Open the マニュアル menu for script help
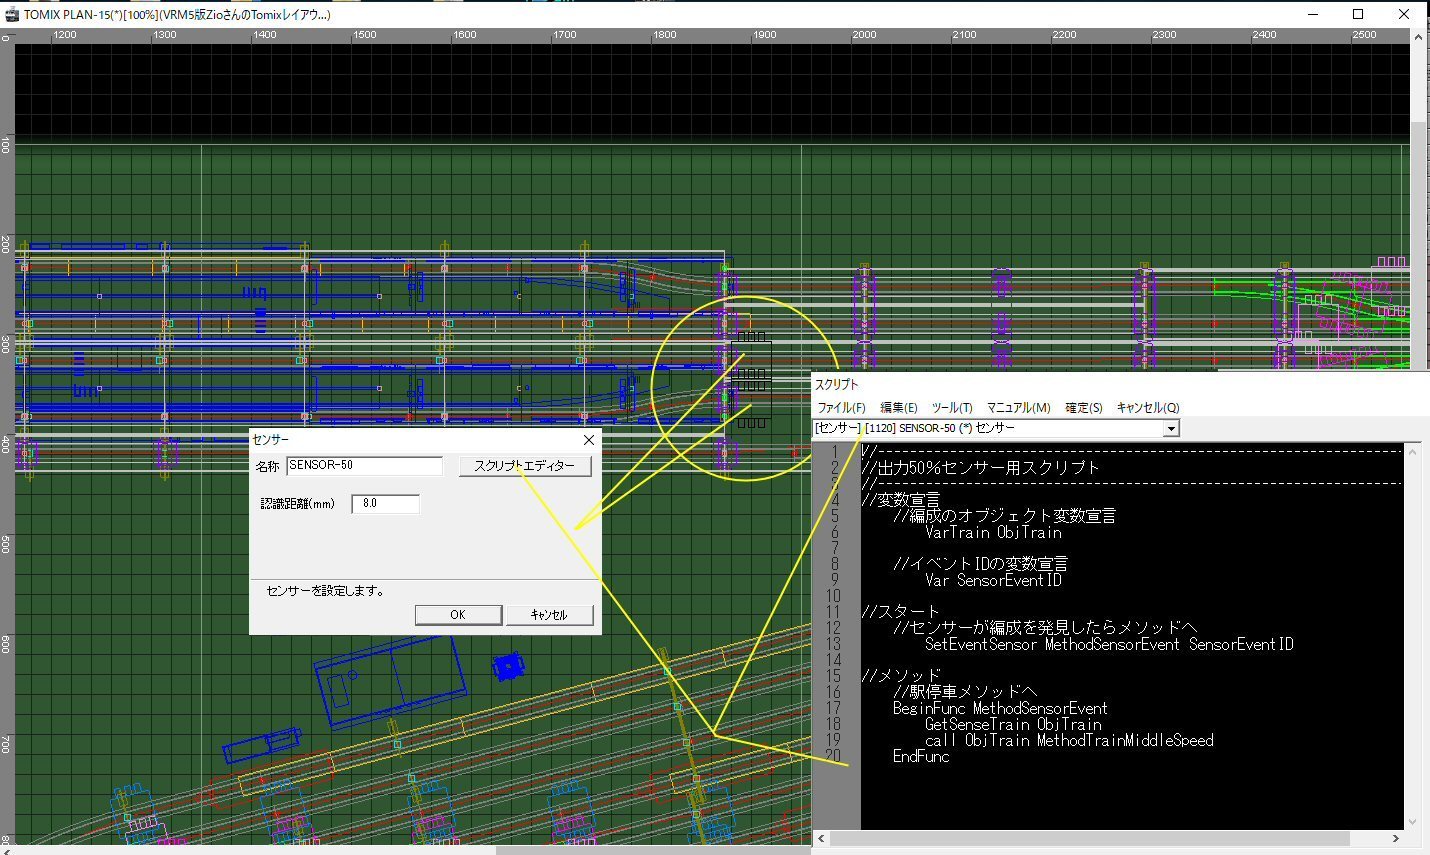1430x855 pixels. click(x=1017, y=407)
